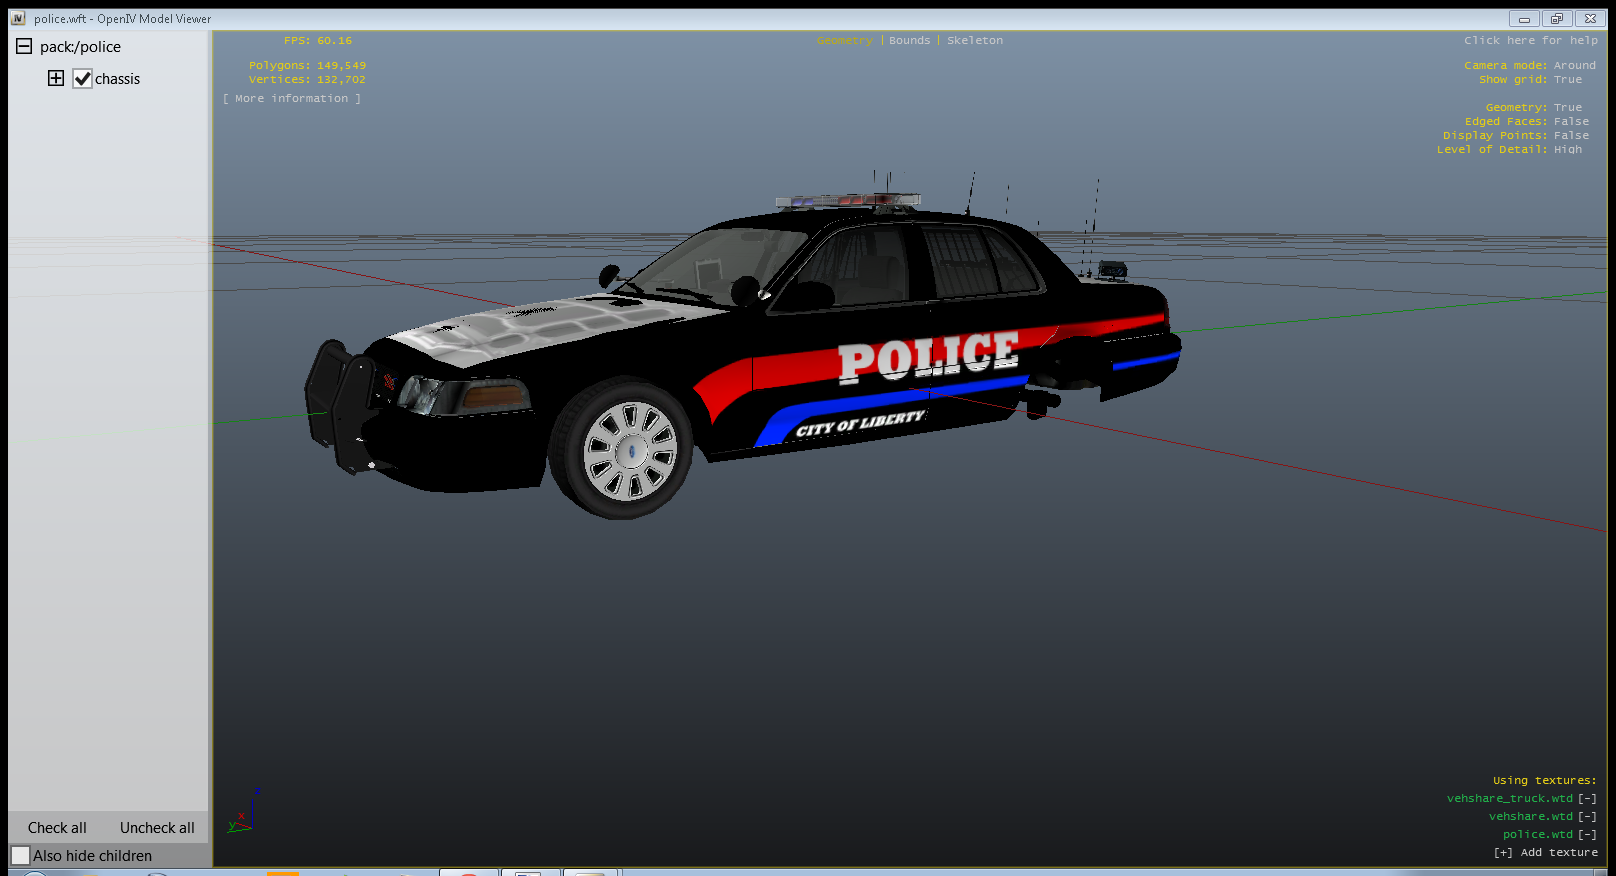Collapse the pack/police tree node

24,46
